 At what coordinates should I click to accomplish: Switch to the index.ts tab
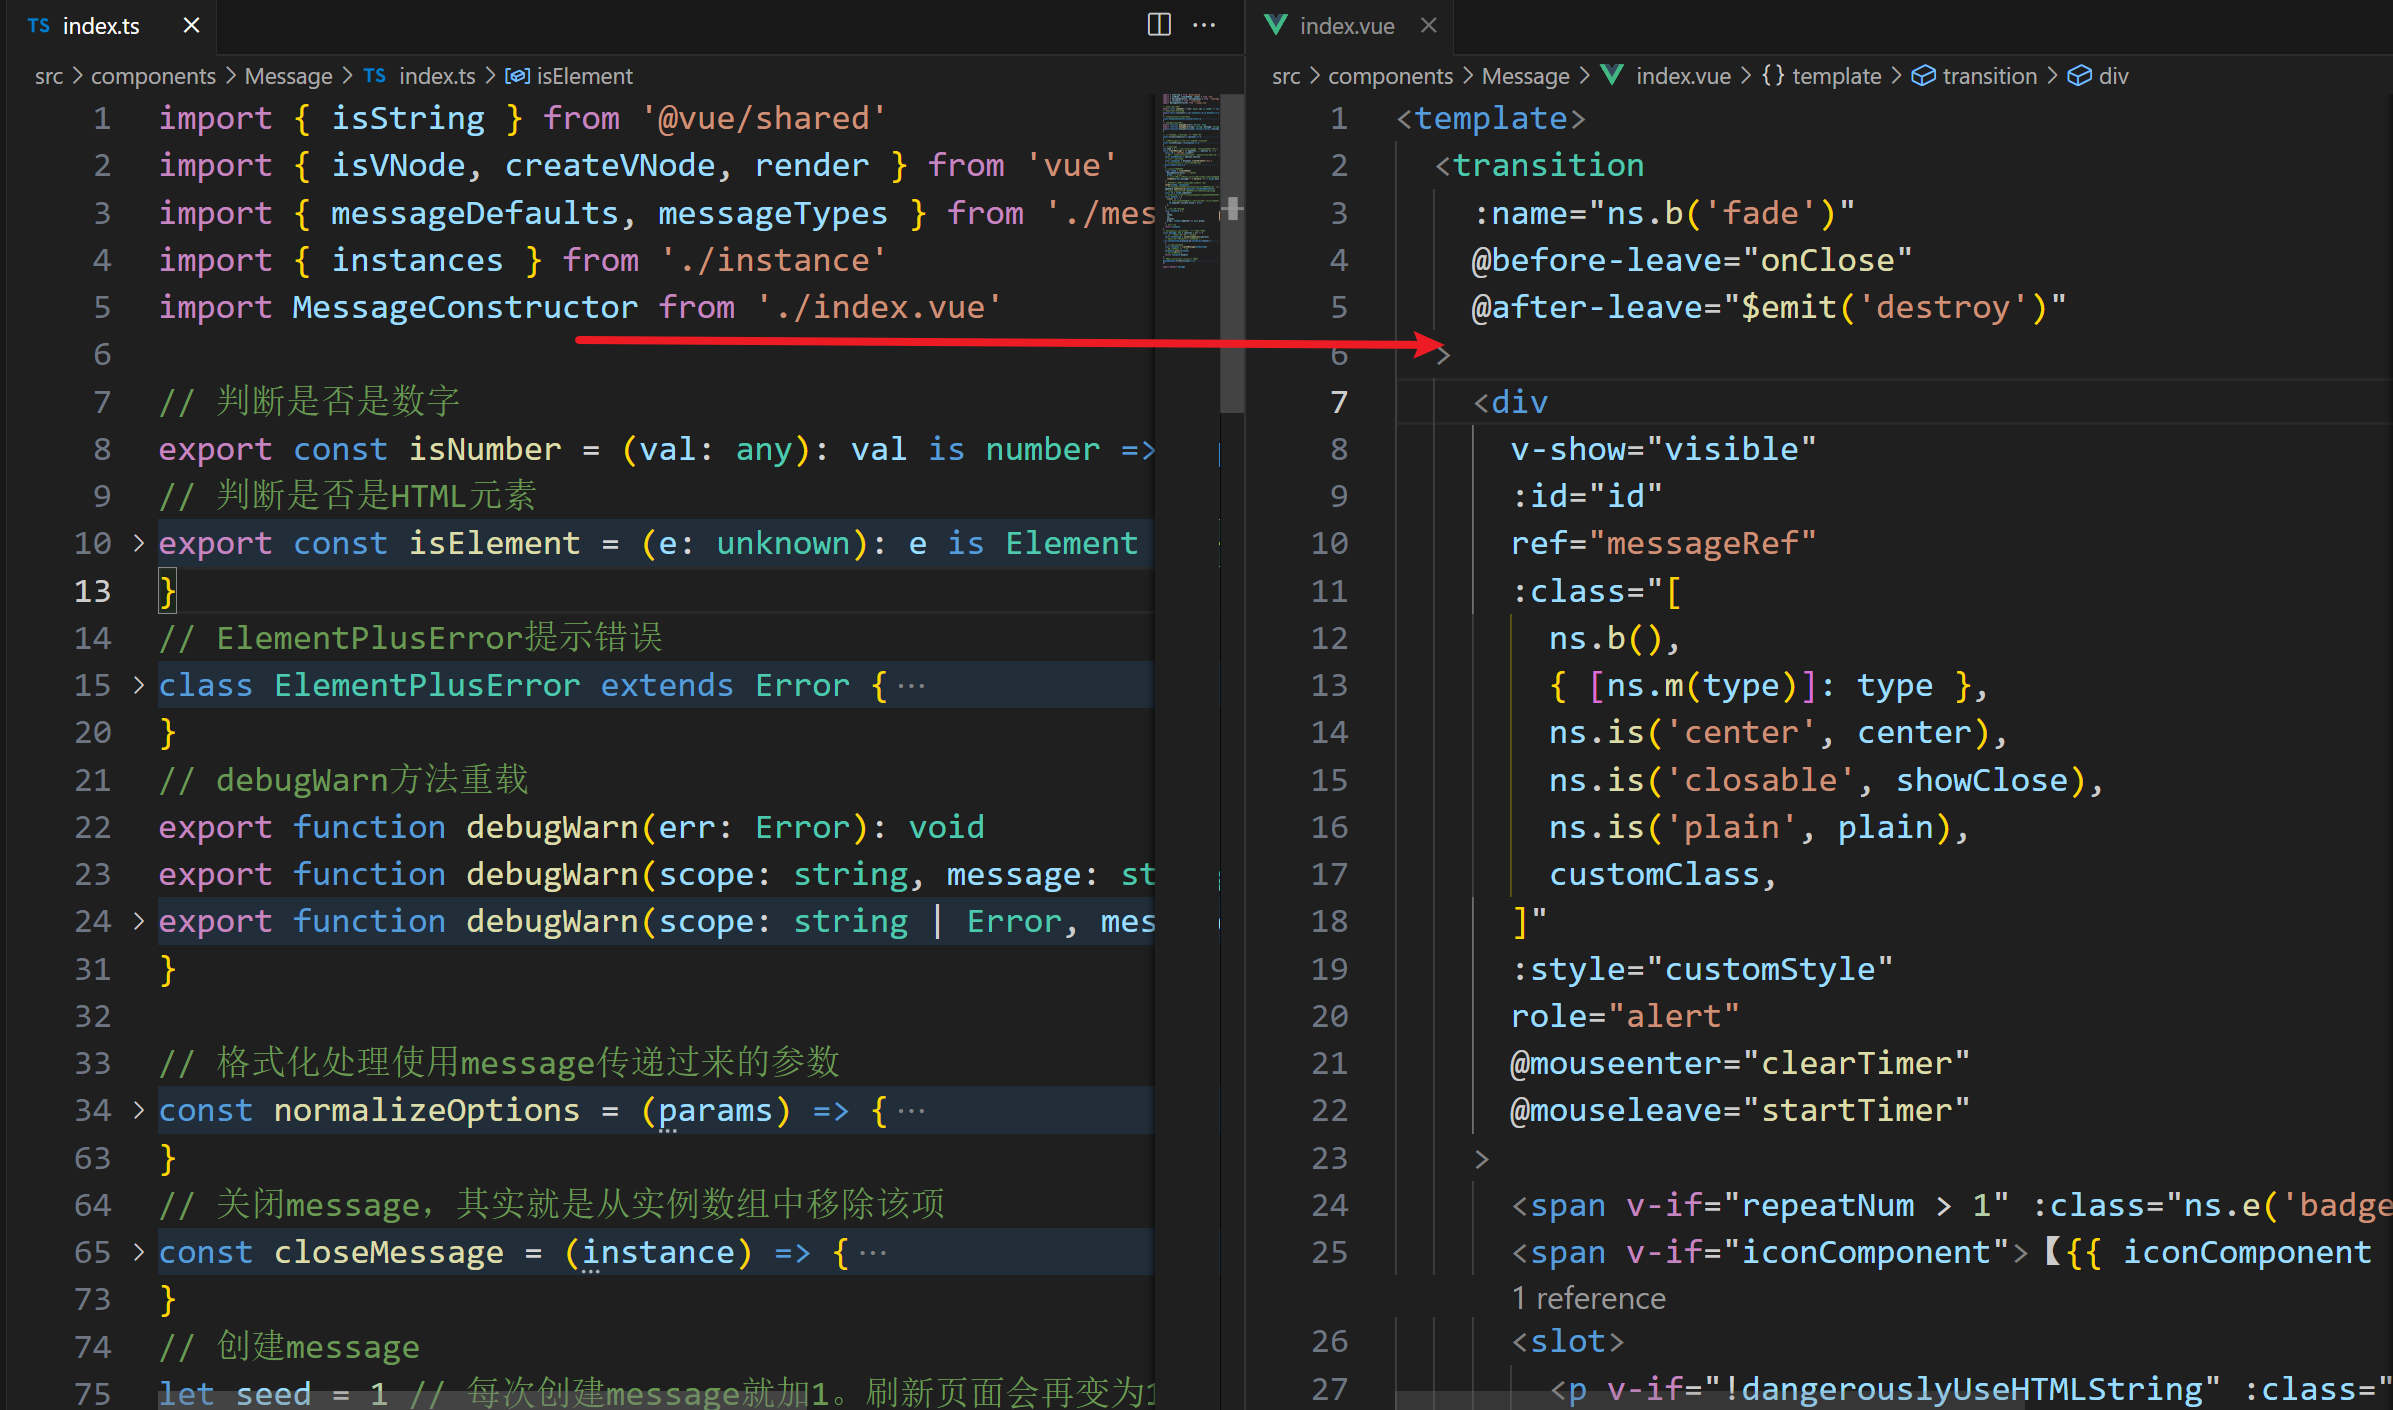click(100, 25)
